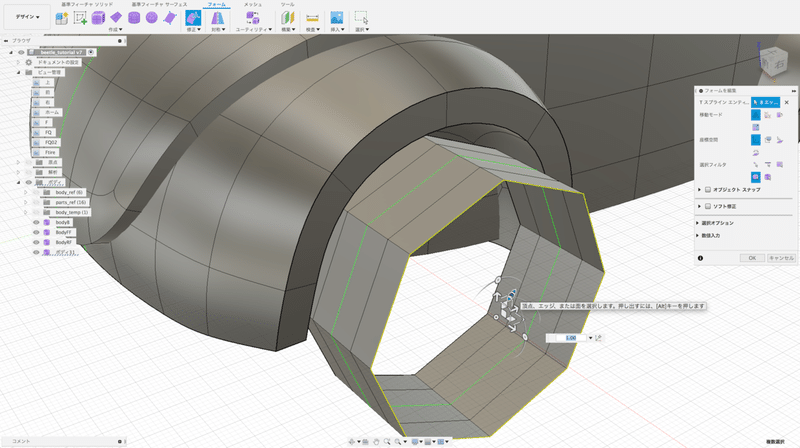This screenshot has width=800, height=448.
Task: Collapse the ビュー管理 folder
Action: [x=18, y=72]
